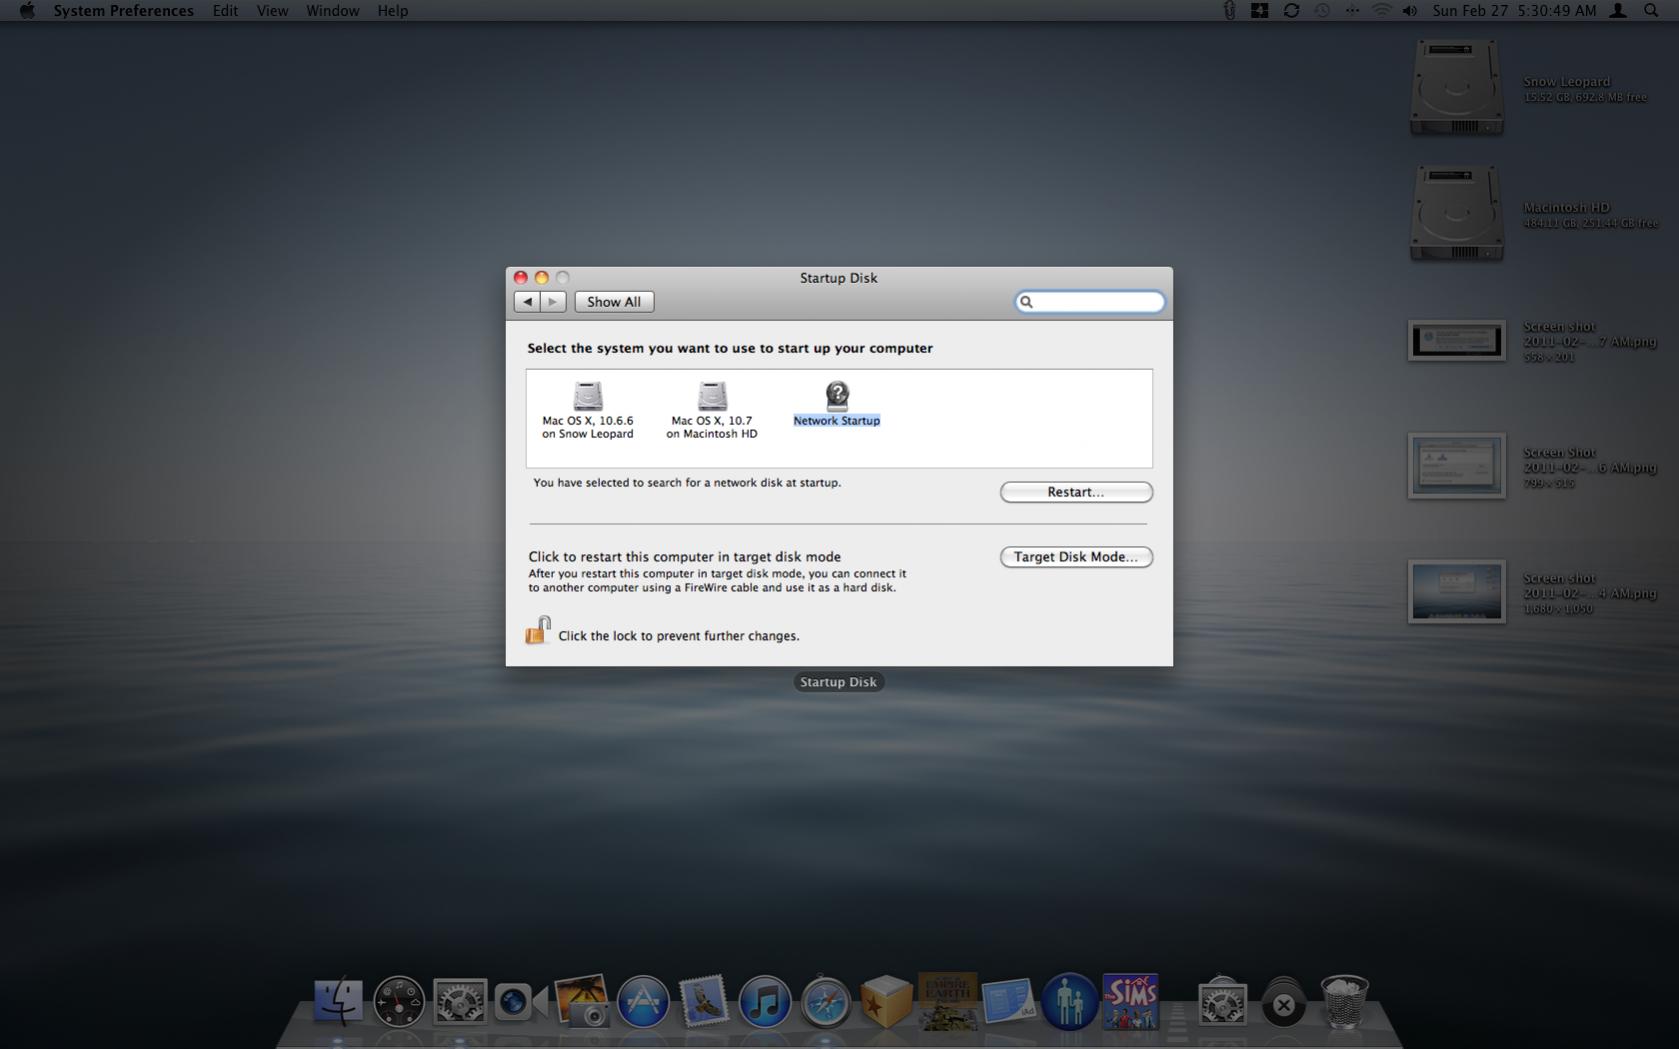Click the Time Machine menu bar icon
The image size is (1679, 1049).
[1322, 10]
